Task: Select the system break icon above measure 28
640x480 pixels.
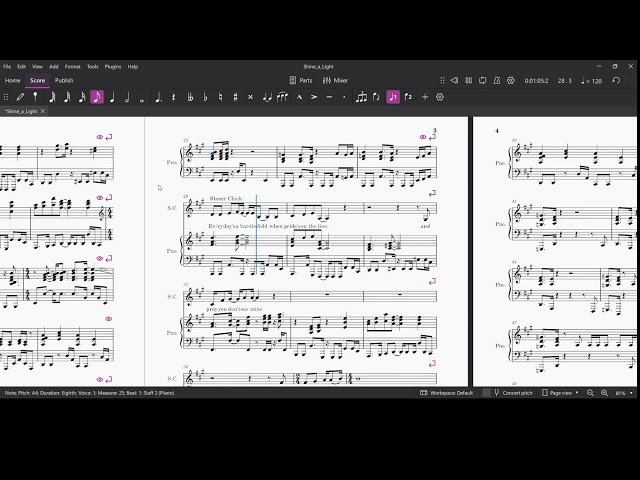Action: (432, 193)
